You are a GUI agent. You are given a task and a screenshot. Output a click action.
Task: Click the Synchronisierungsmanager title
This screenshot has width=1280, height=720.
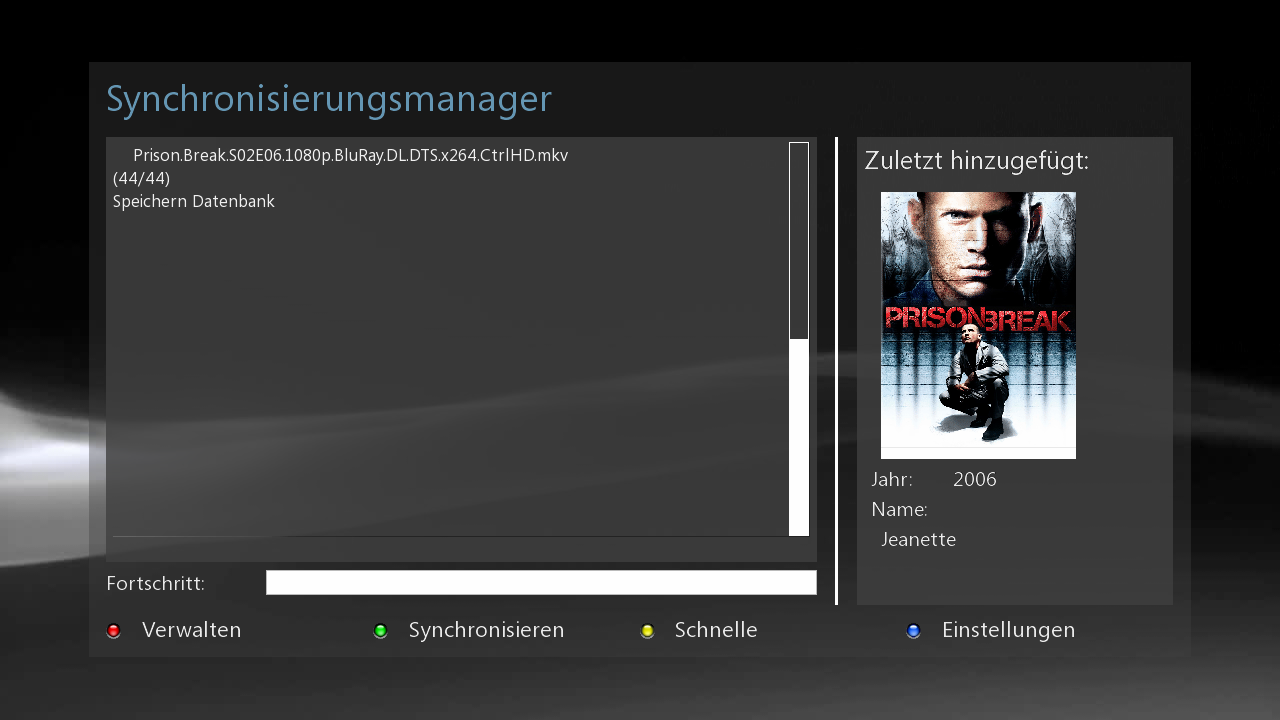(x=329, y=99)
